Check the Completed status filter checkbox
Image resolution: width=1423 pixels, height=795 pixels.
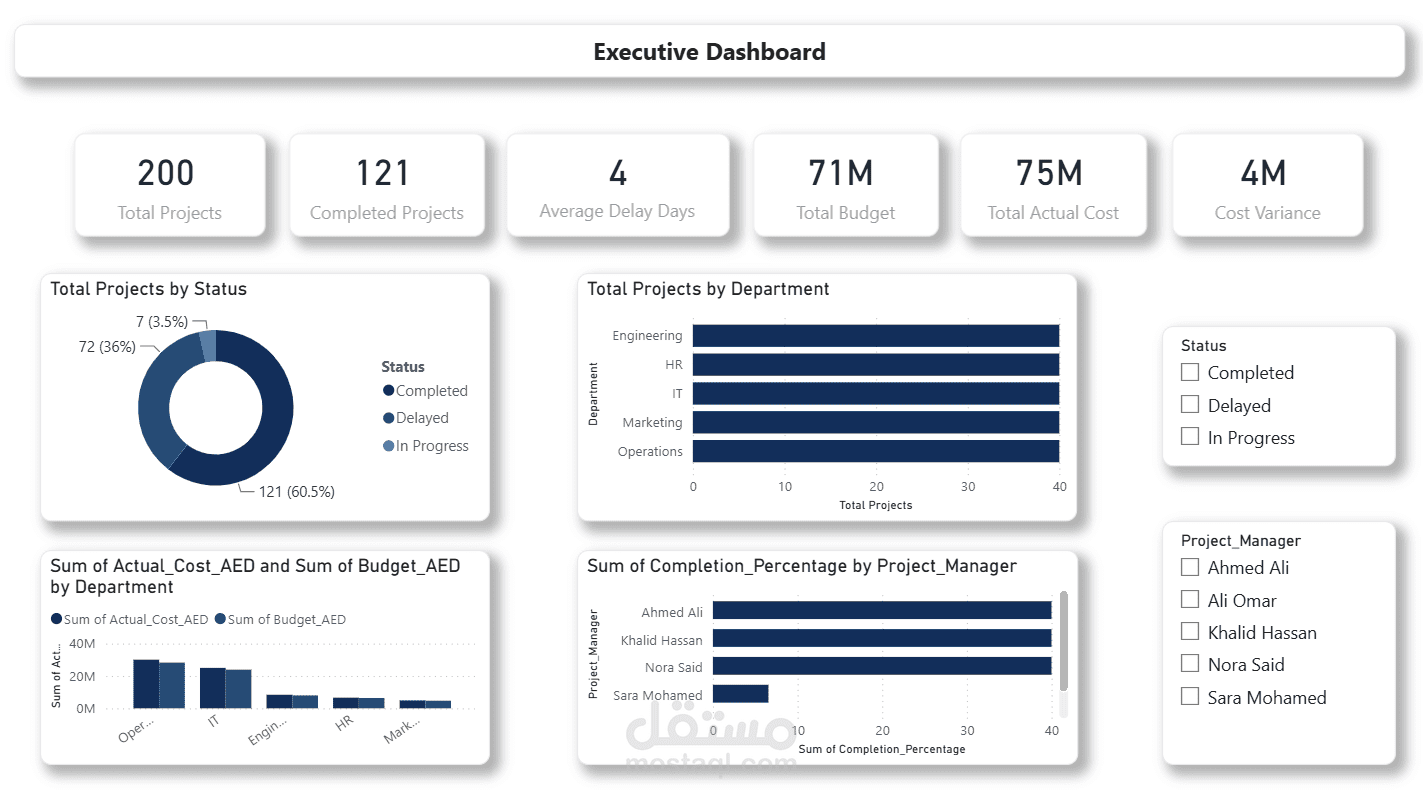pyautogui.click(x=1190, y=372)
